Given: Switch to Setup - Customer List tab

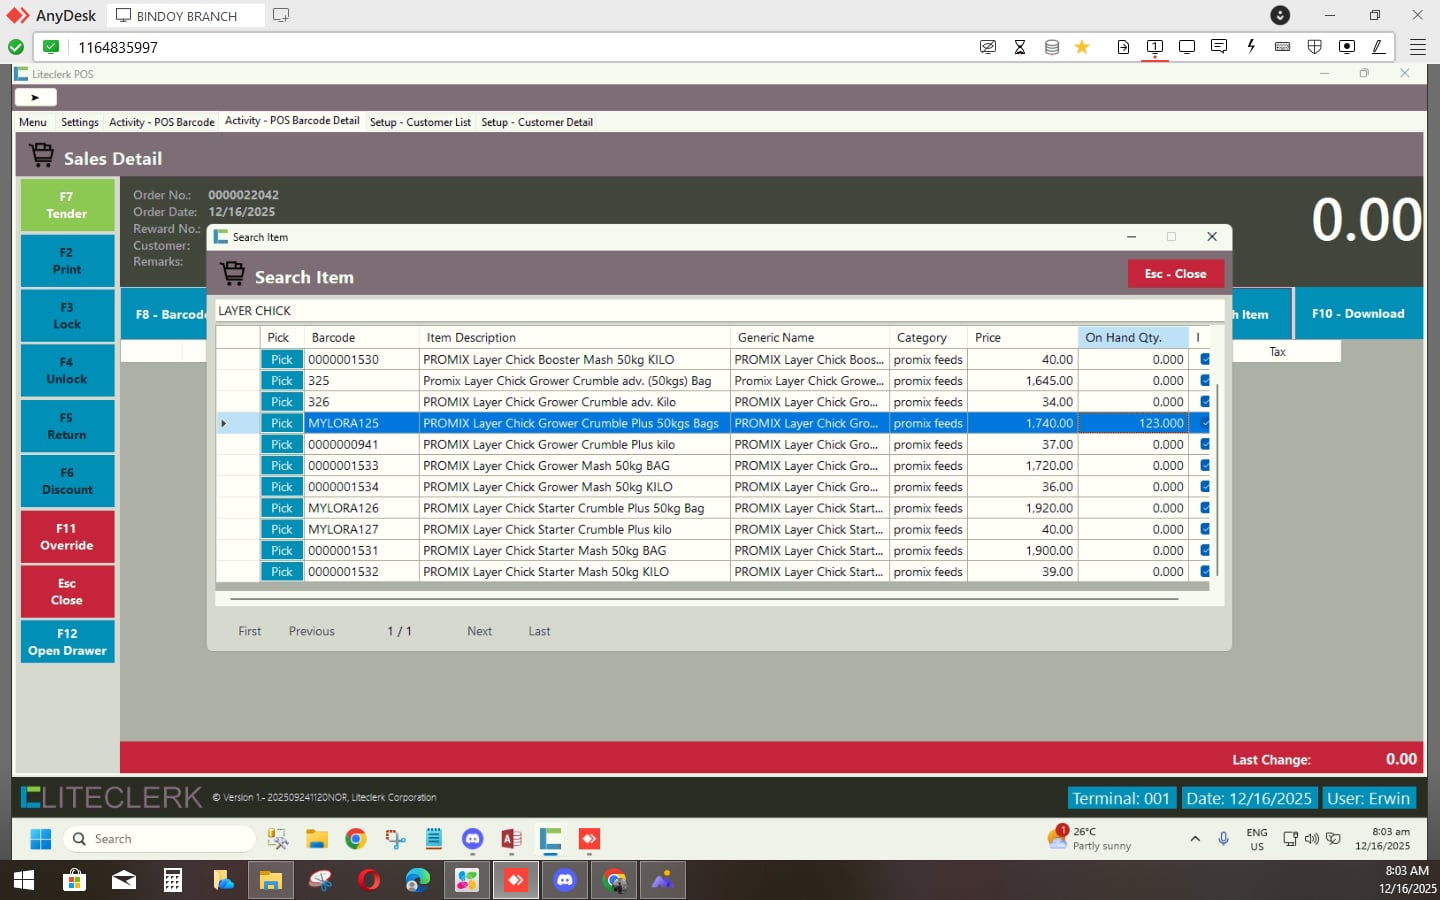Looking at the screenshot, I should [420, 122].
